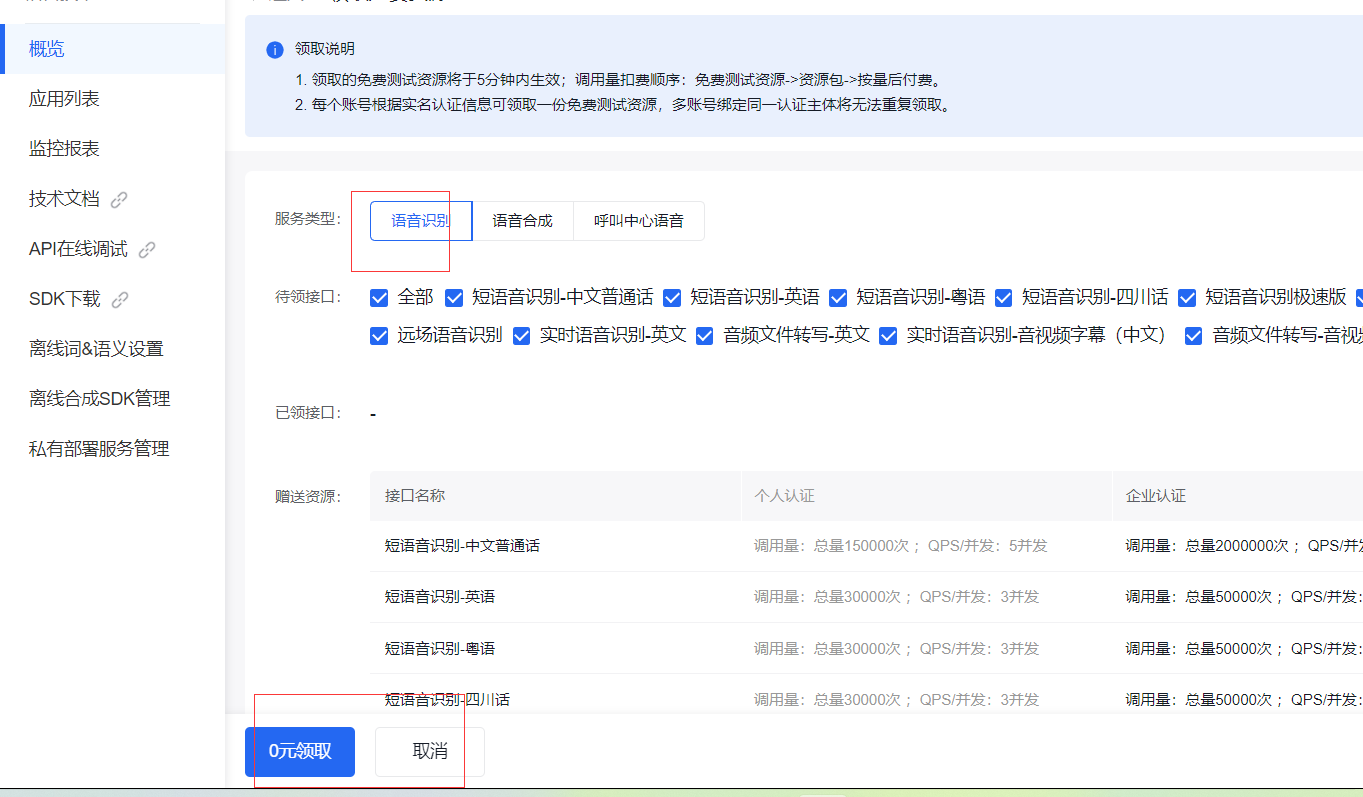
Task: Click the 接口名称 column header
Action: point(555,496)
